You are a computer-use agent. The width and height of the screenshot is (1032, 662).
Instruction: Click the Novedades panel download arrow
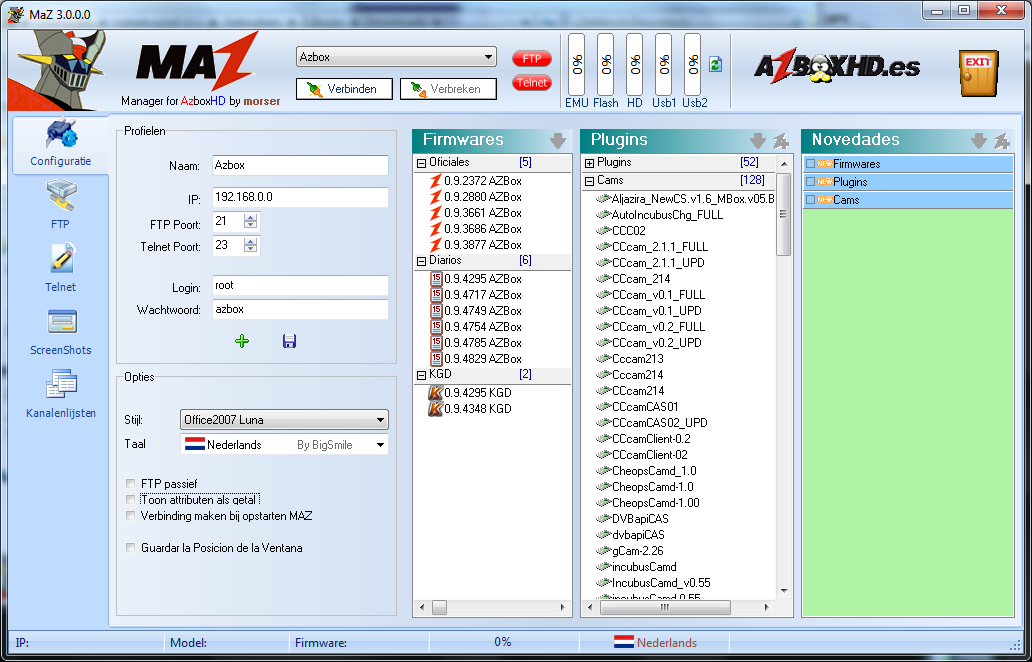pyautogui.click(x=979, y=140)
